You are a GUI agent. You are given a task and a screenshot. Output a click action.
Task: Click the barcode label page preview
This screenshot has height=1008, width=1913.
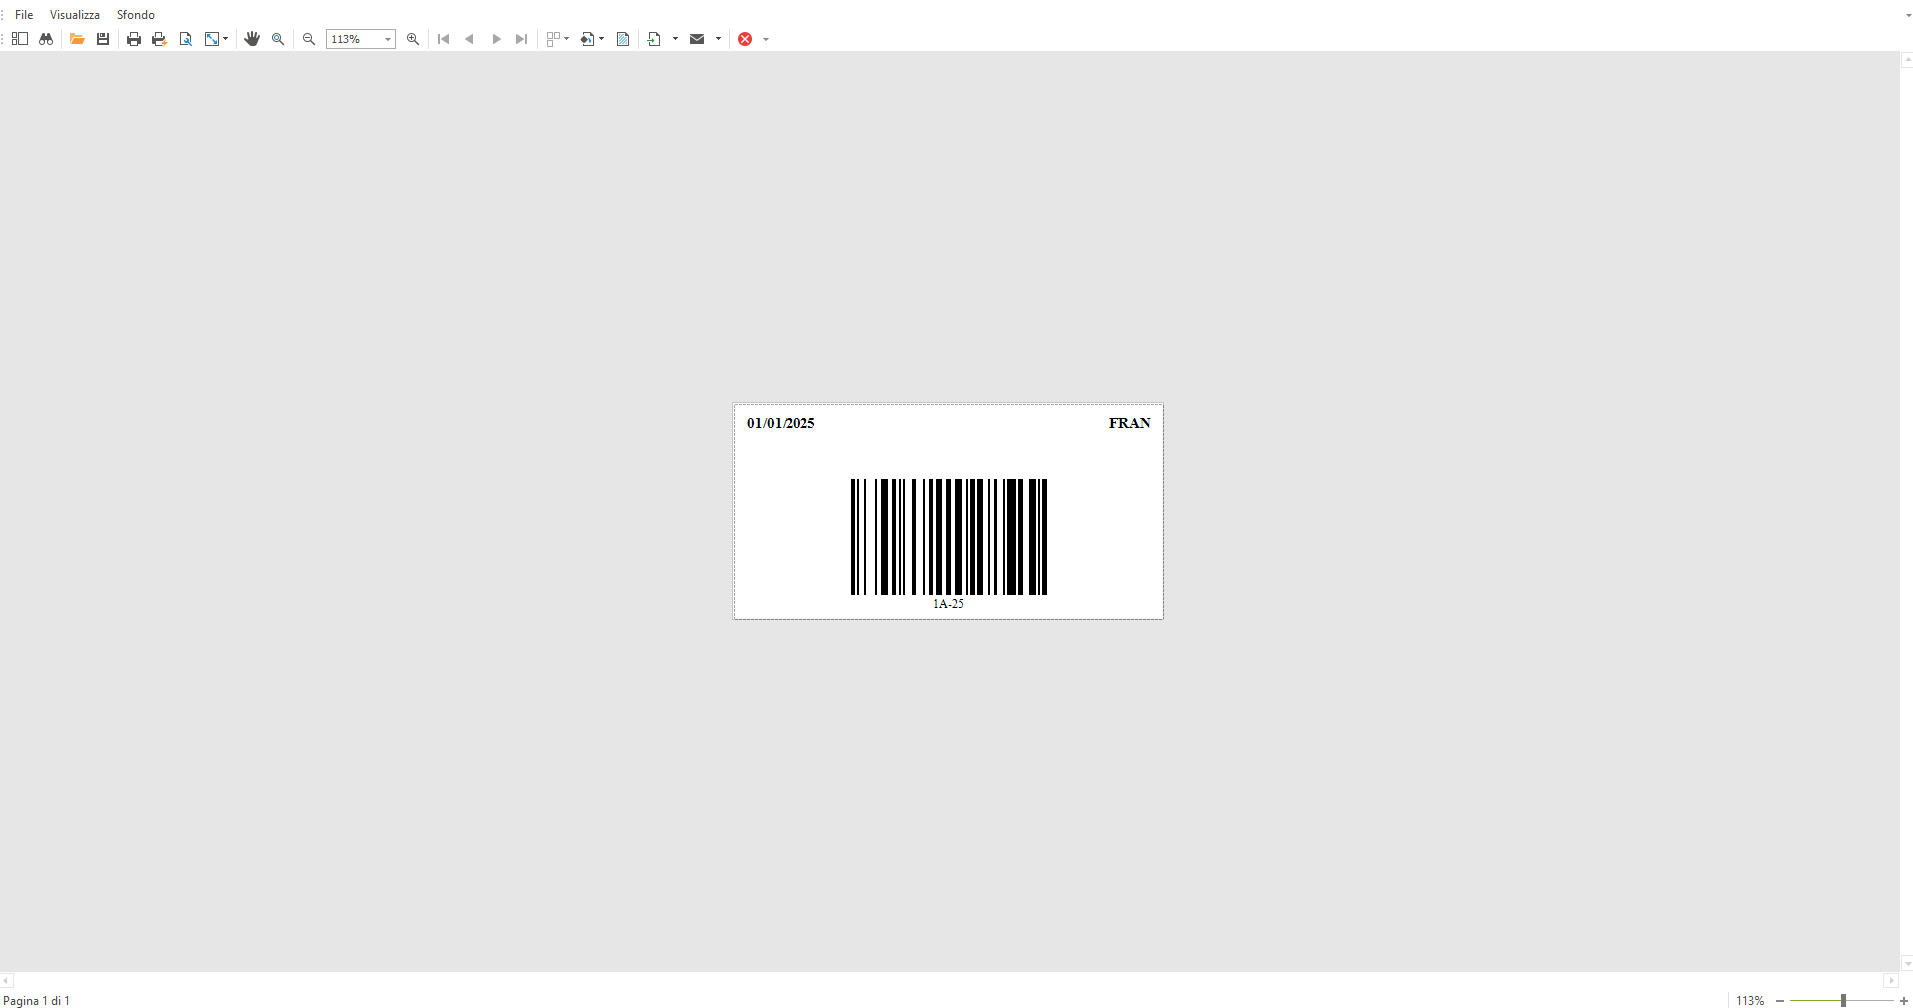tap(948, 512)
